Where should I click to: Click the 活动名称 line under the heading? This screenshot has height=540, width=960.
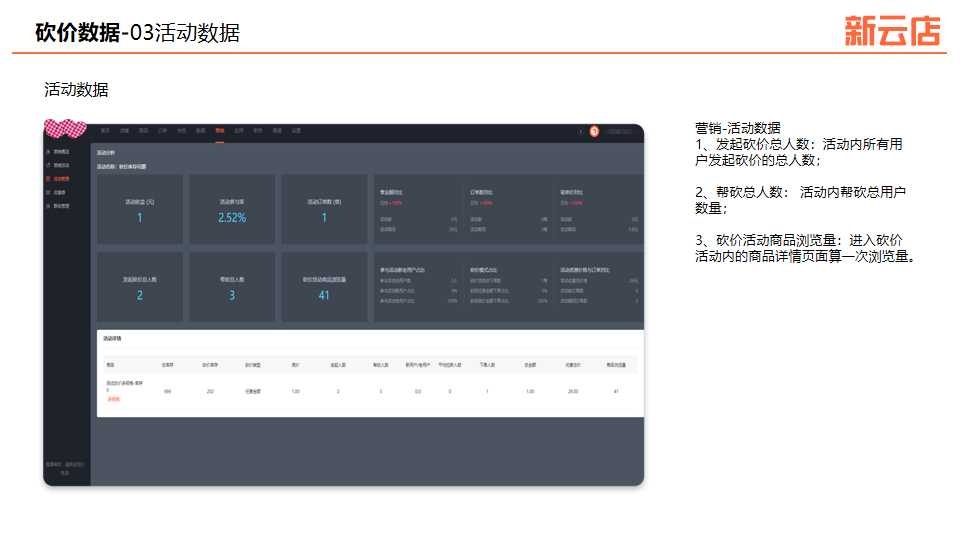(121, 167)
